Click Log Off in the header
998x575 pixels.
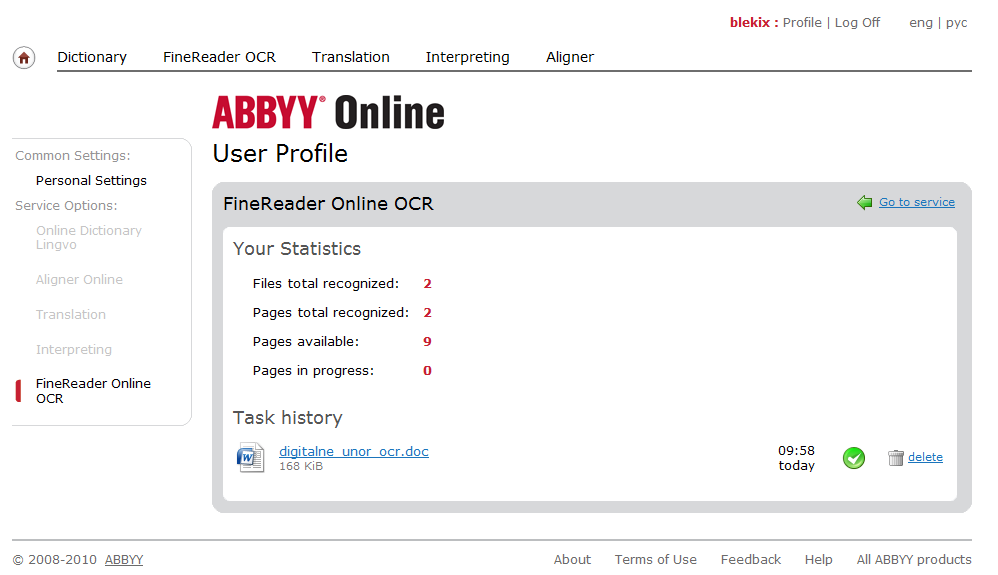point(857,23)
